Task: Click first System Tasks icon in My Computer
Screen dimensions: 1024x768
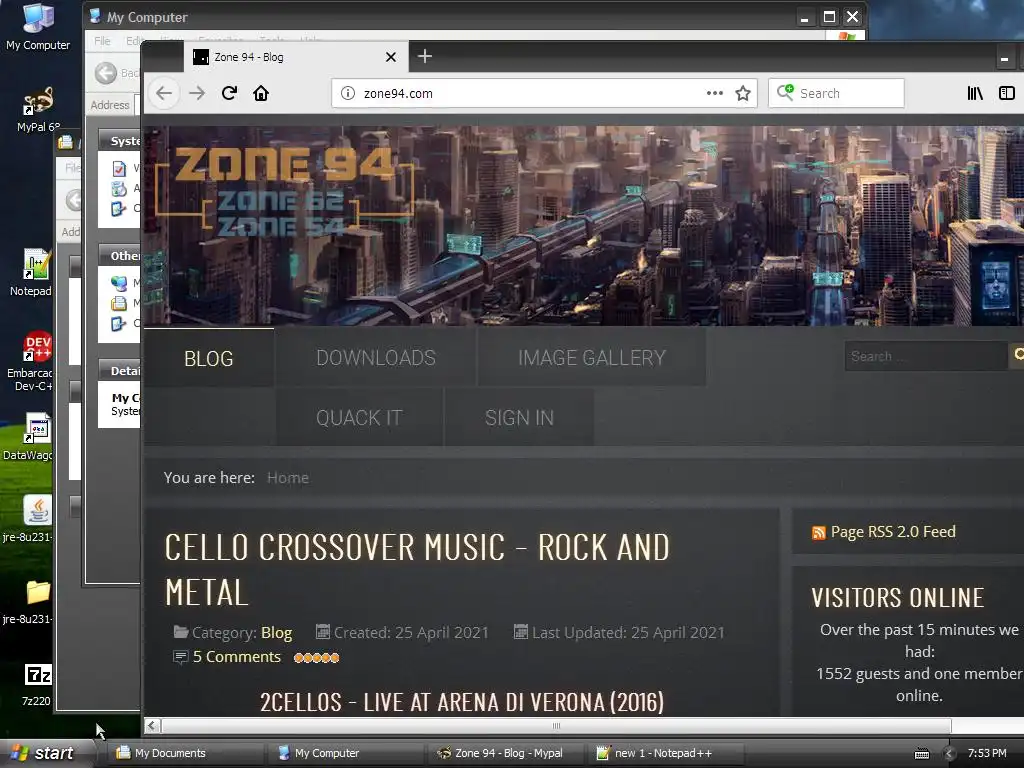Action: coord(119,169)
